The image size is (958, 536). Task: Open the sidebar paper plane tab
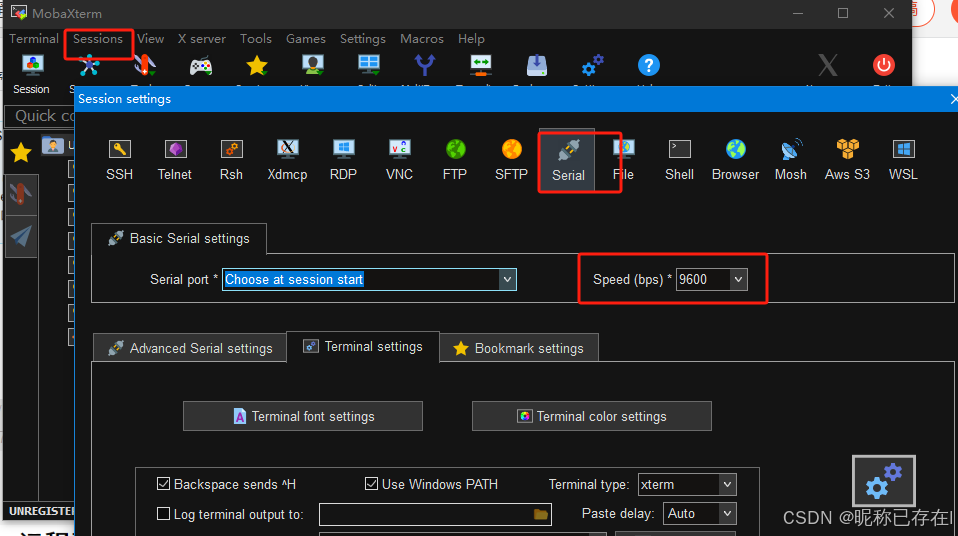coord(21,236)
